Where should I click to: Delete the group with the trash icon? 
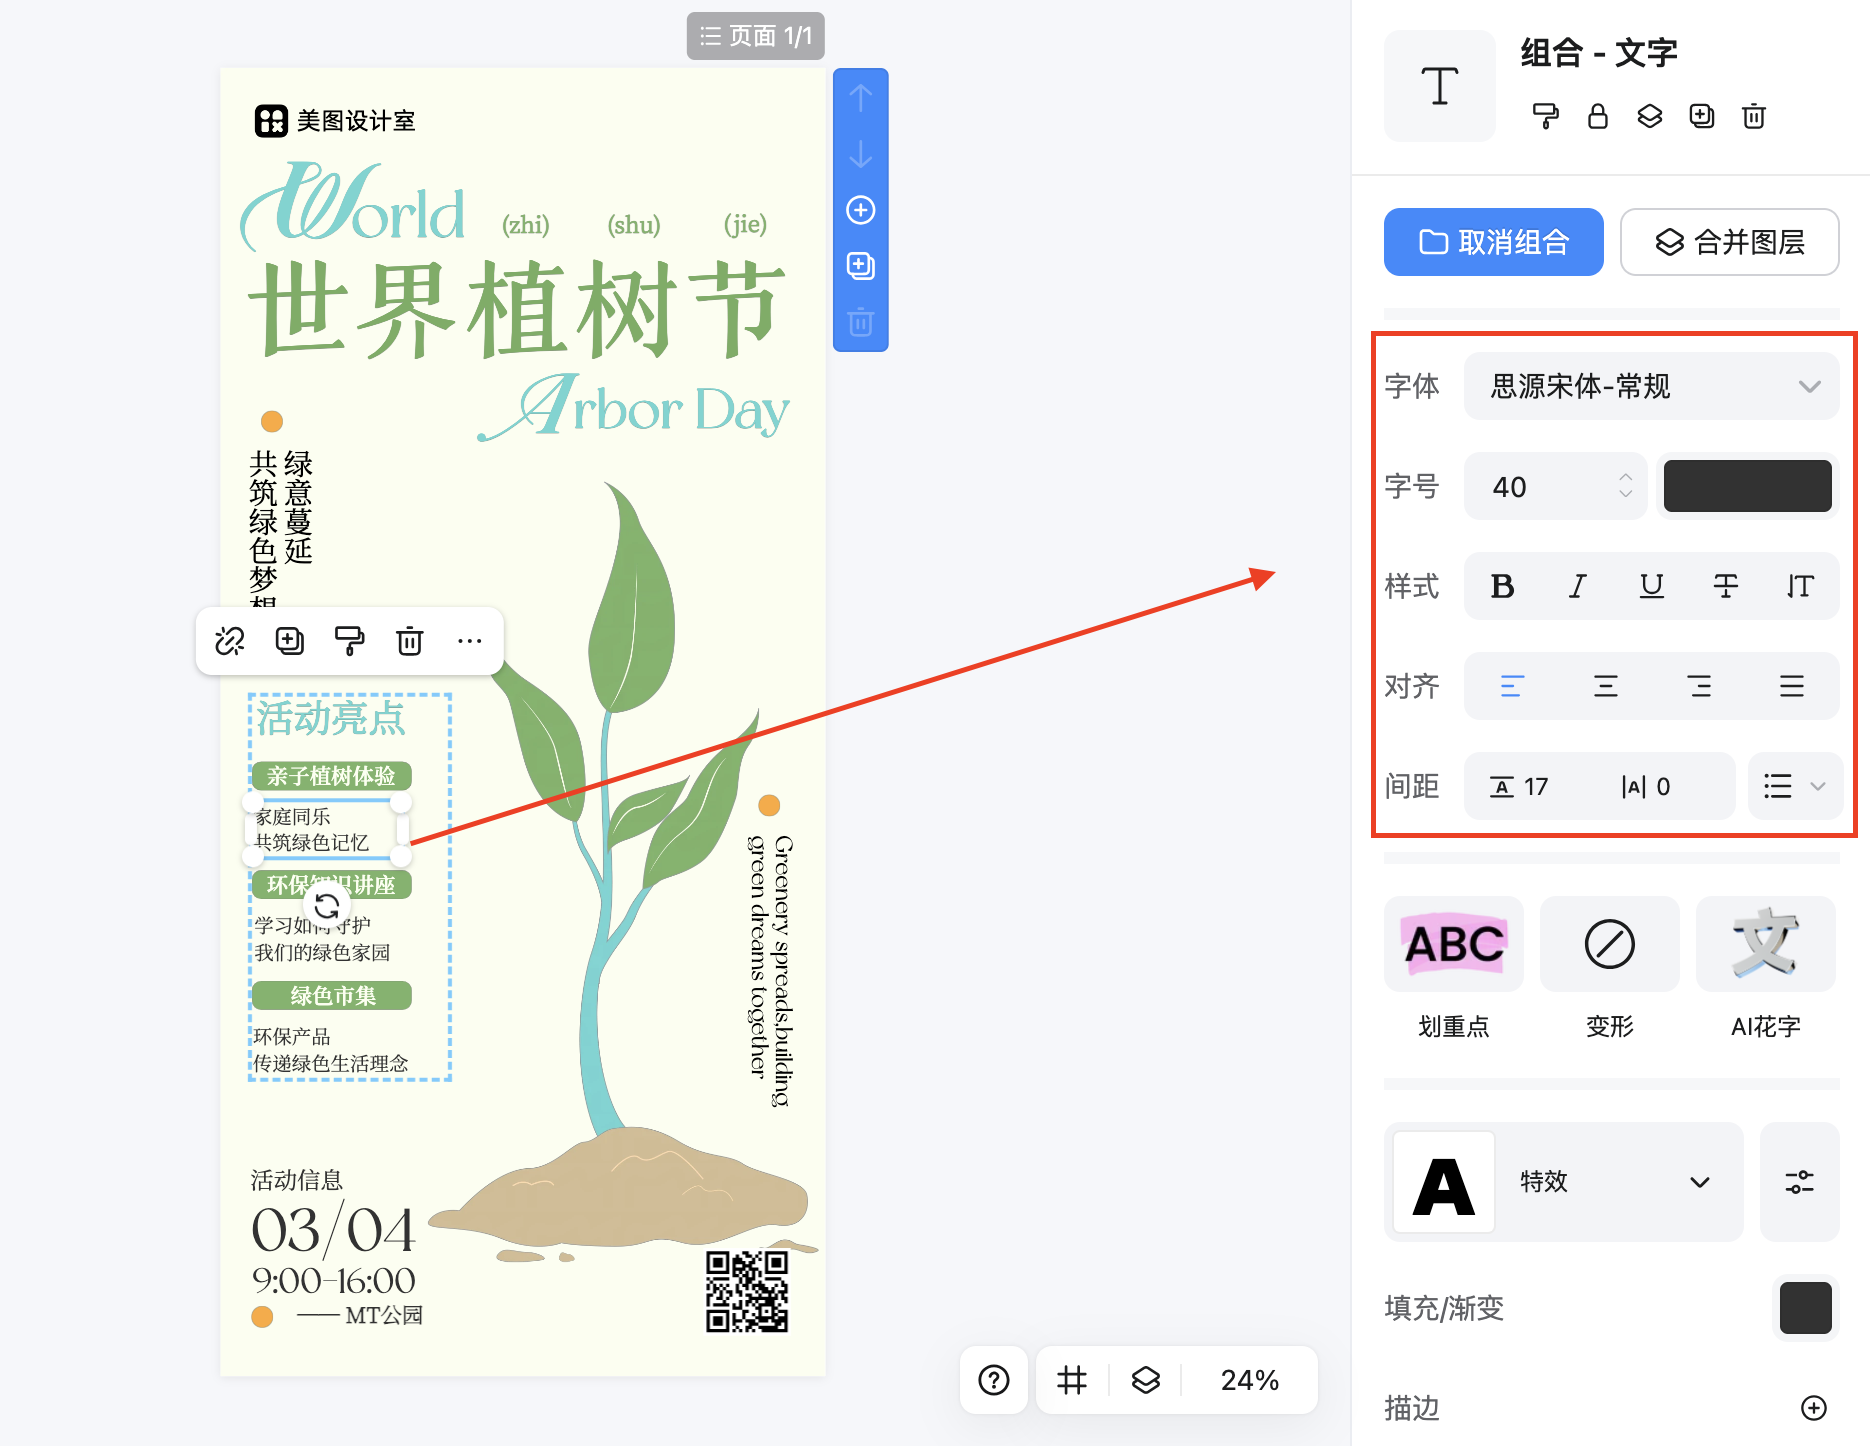tap(1753, 116)
